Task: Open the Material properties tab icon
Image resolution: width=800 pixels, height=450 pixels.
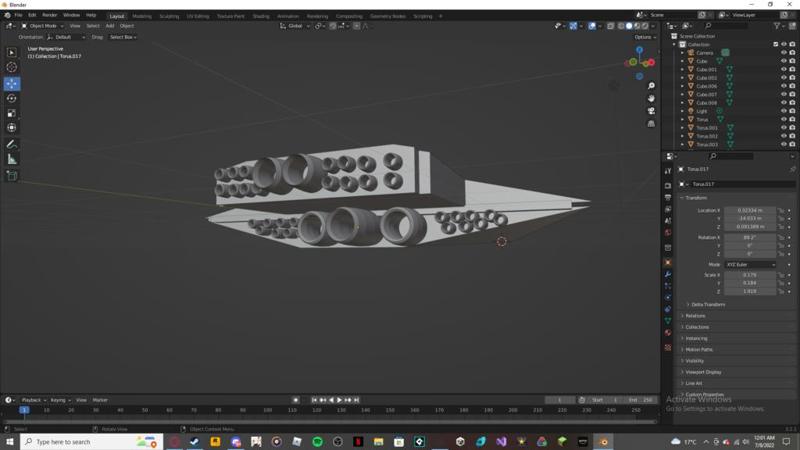Action: pos(668,333)
